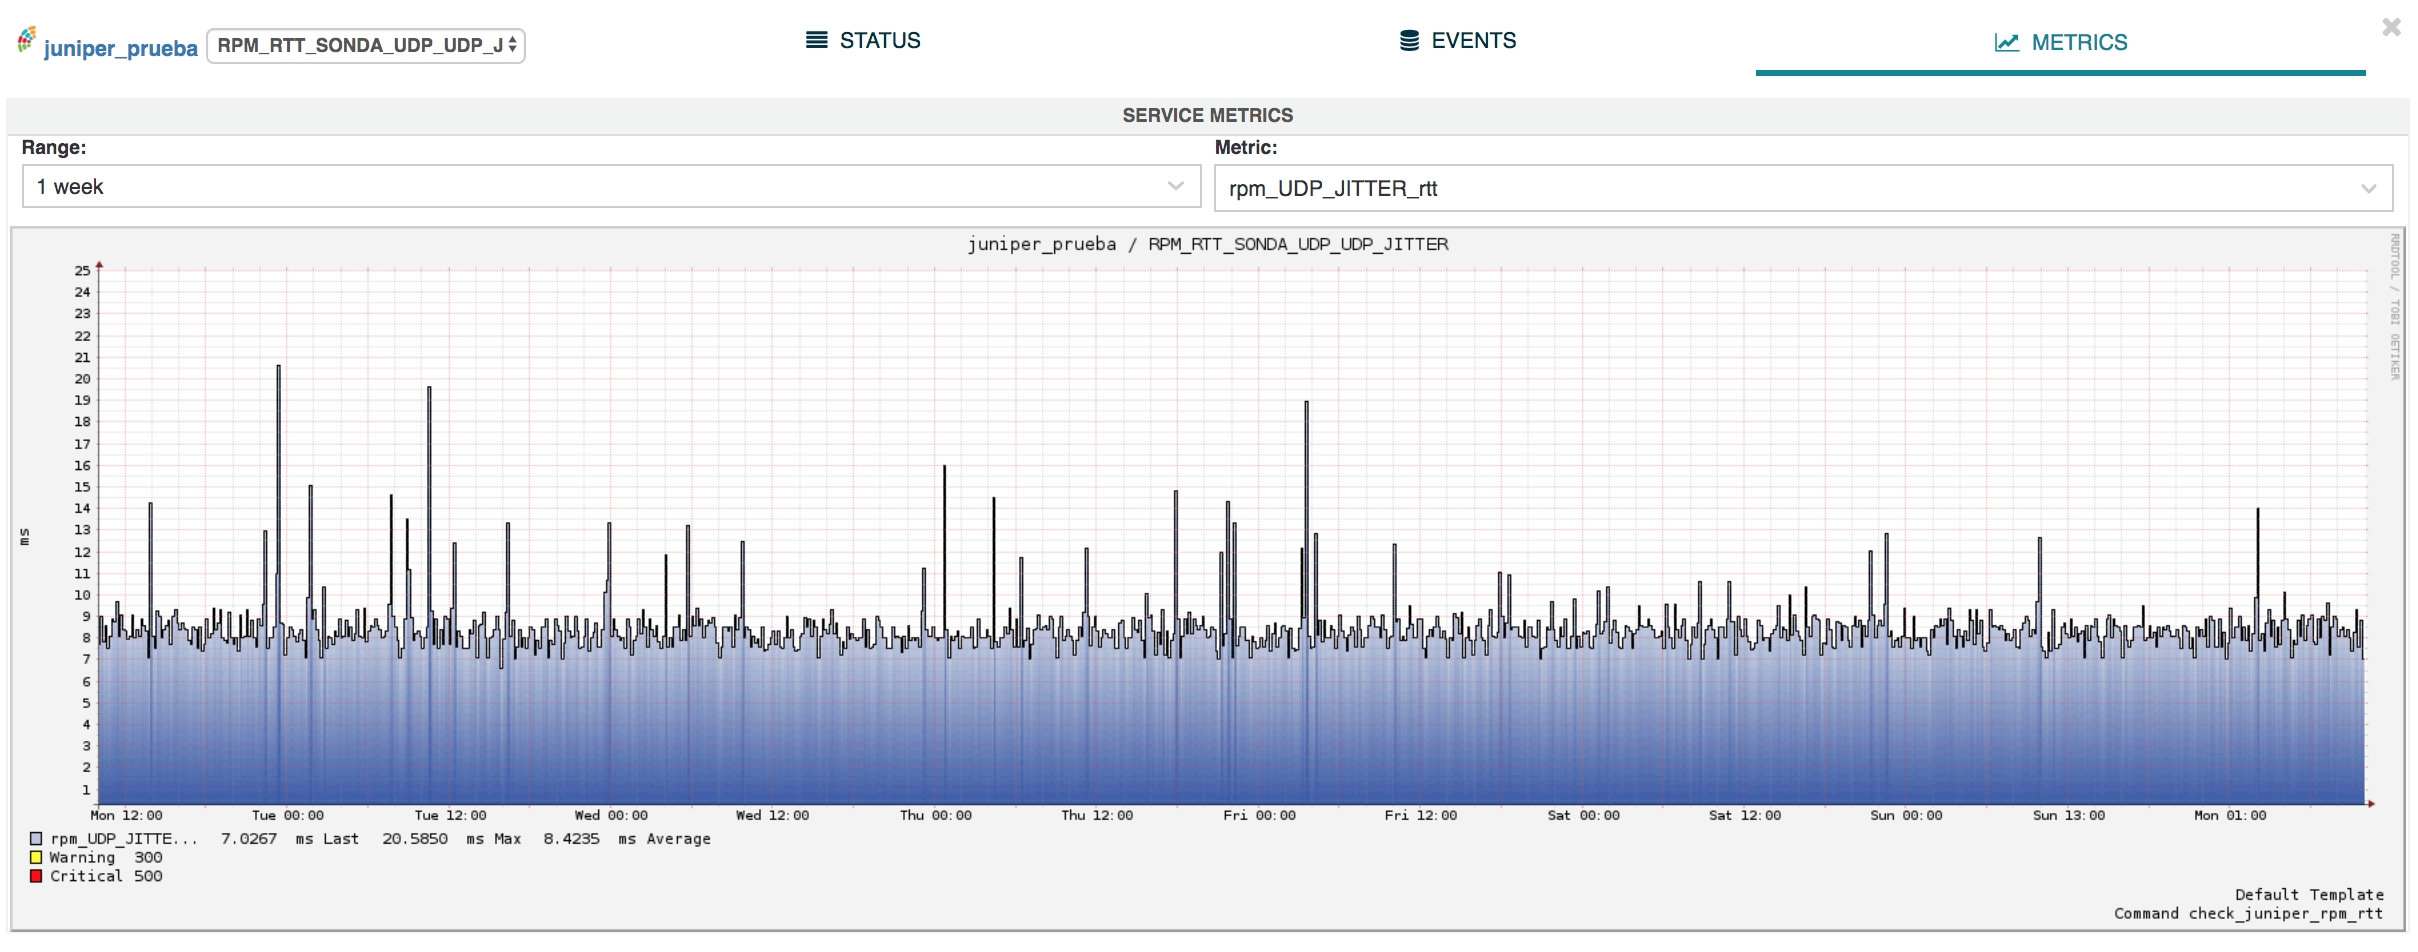The height and width of the screenshot is (952, 2418).
Task: Click the Thu 12:00 time axis label
Action: click(1097, 815)
